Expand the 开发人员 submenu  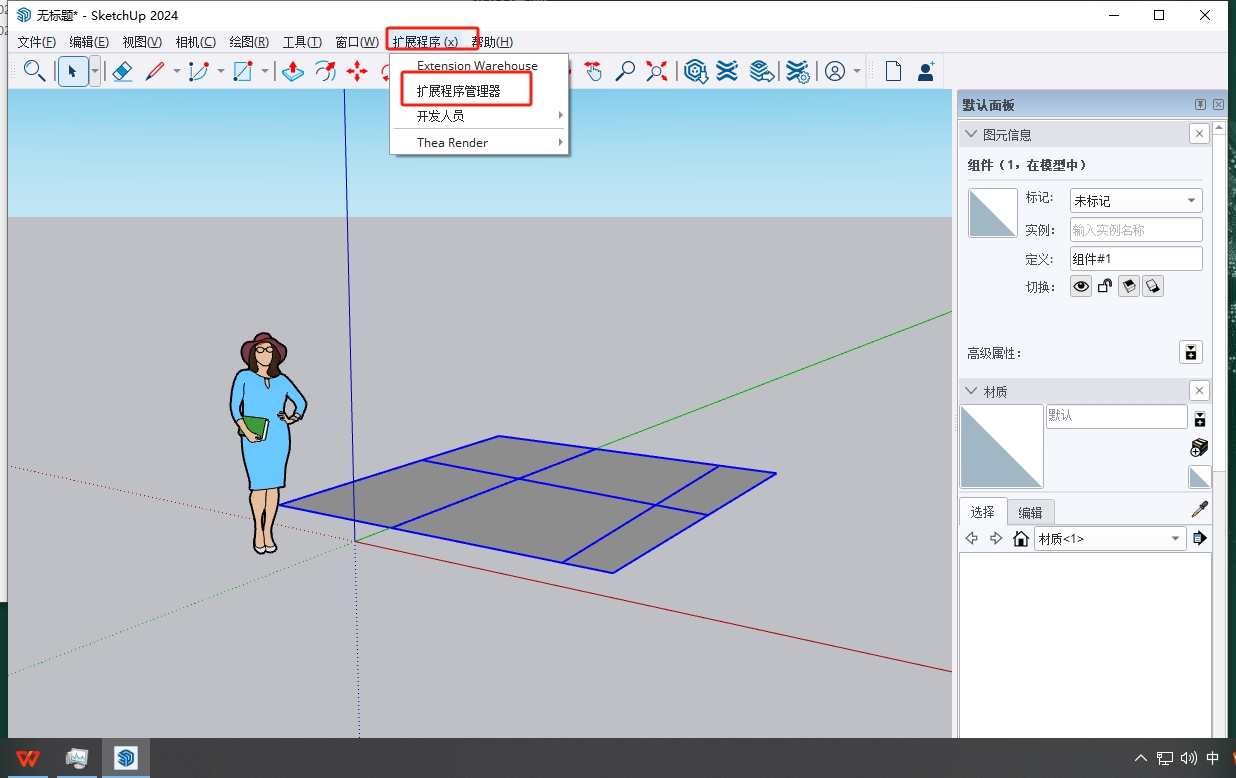(479, 116)
